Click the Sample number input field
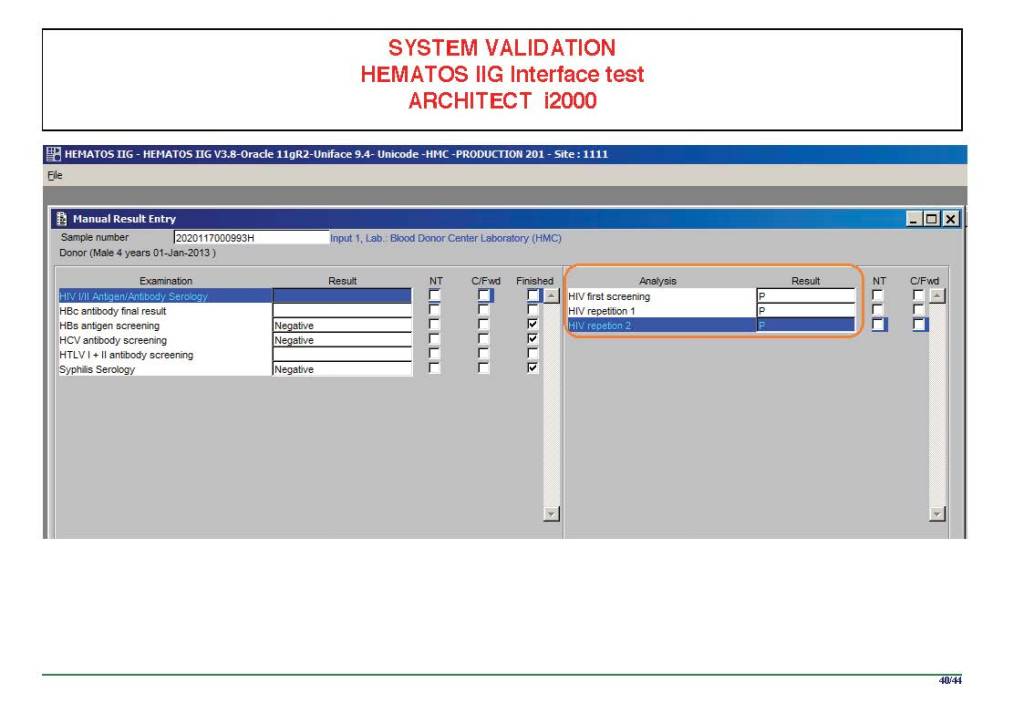The image size is (1024, 724). click(x=250, y=238)
